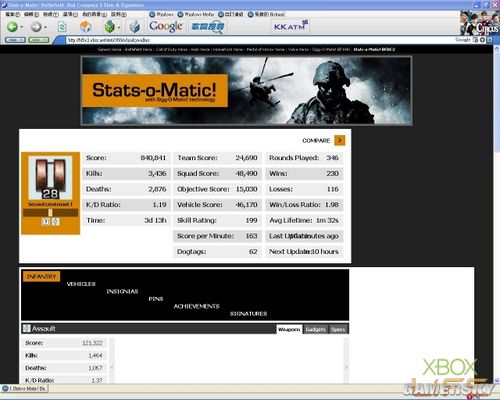Viewport: 500px width, 400px height.
Task: Switch to the PINS tab
Action: pos(156,299)
